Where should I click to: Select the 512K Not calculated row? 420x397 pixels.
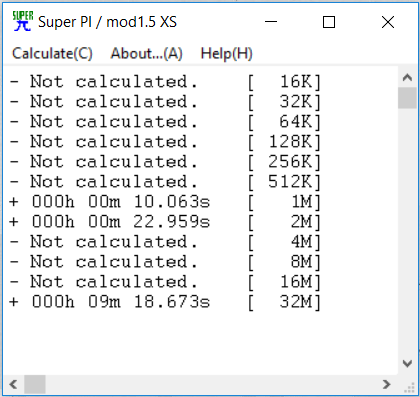pos(165,182)
